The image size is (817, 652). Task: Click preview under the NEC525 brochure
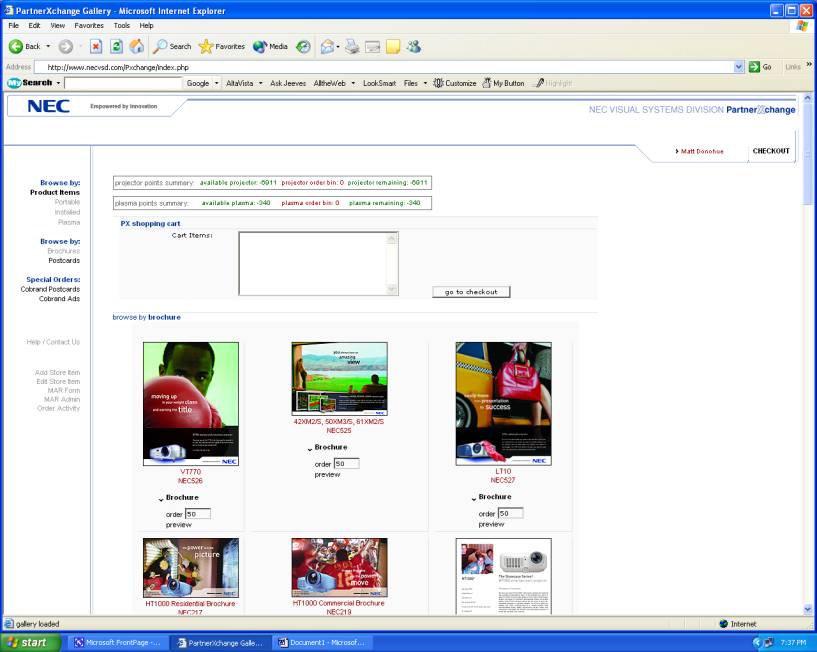[327, 474]
